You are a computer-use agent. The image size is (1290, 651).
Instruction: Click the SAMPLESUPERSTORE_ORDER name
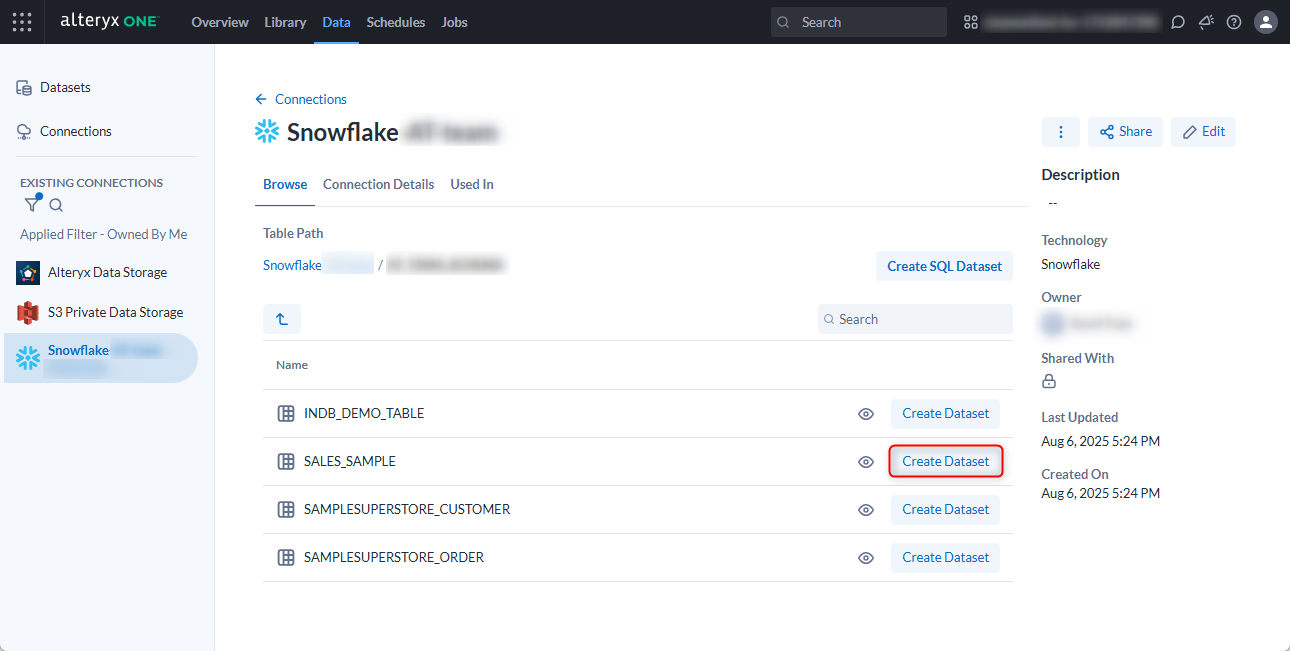point(394,557)
